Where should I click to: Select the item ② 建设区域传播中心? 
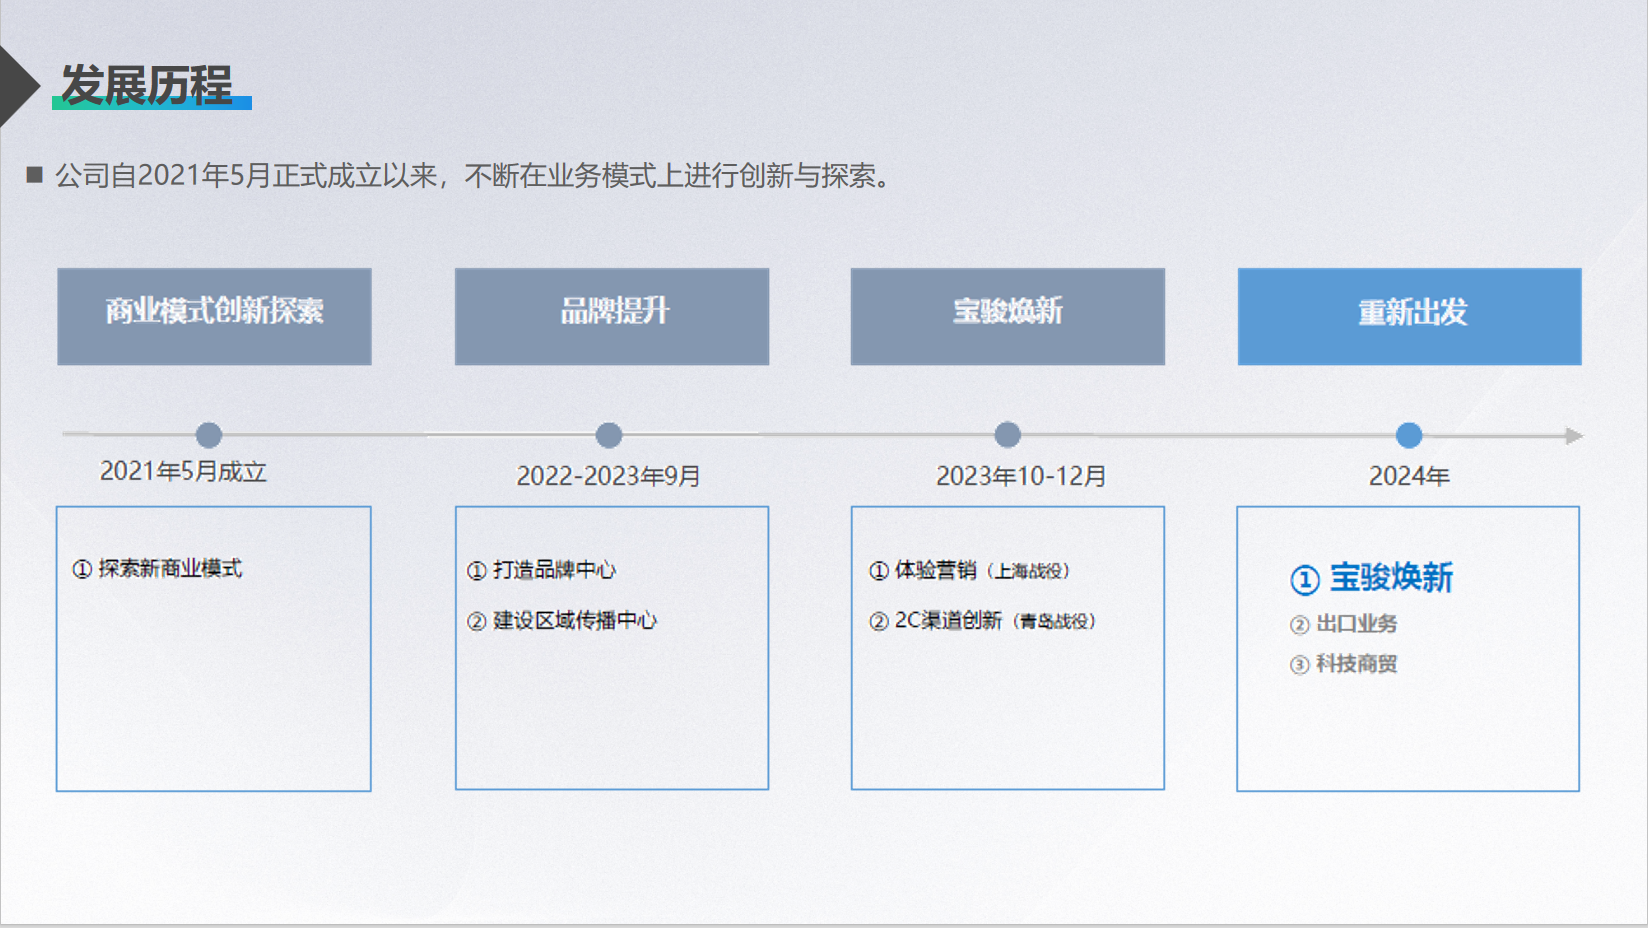pos(562,621)
